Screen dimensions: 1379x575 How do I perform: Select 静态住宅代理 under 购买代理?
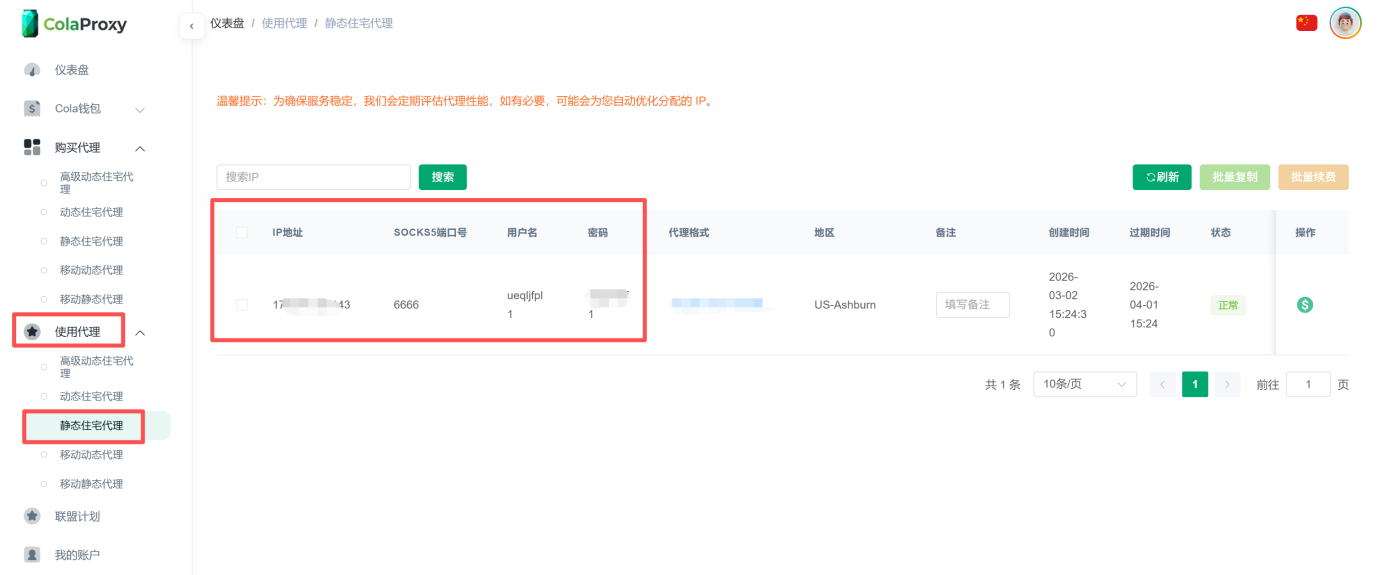[x=91, y=241]
